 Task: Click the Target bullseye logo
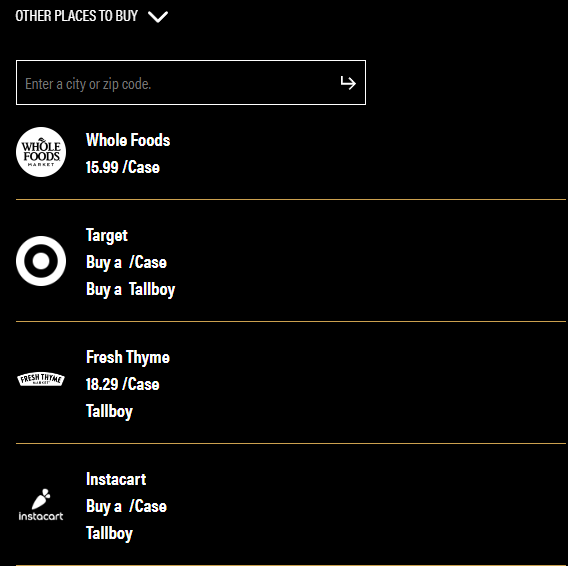pyautogui.click(x=41, y=261)
